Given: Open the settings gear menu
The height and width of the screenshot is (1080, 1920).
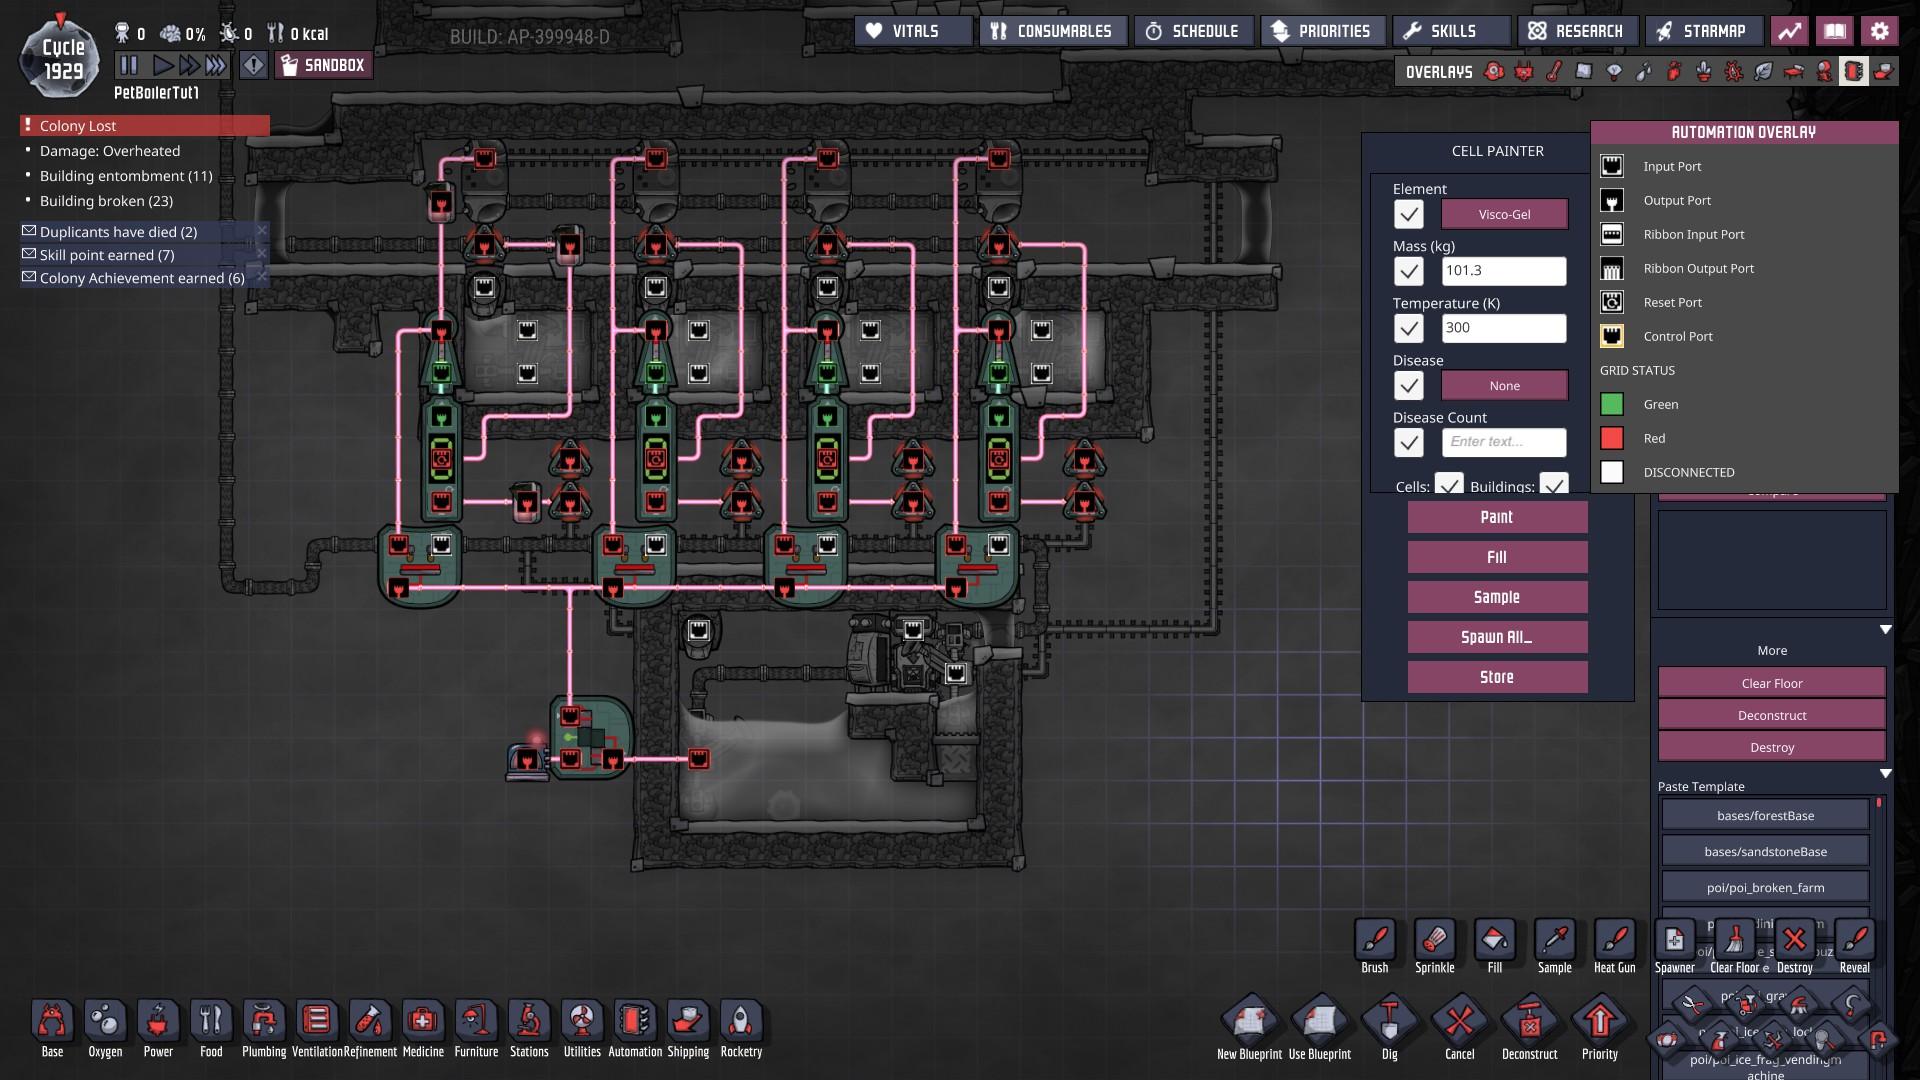Looking at the screenshot, I should coord(1879,31).
